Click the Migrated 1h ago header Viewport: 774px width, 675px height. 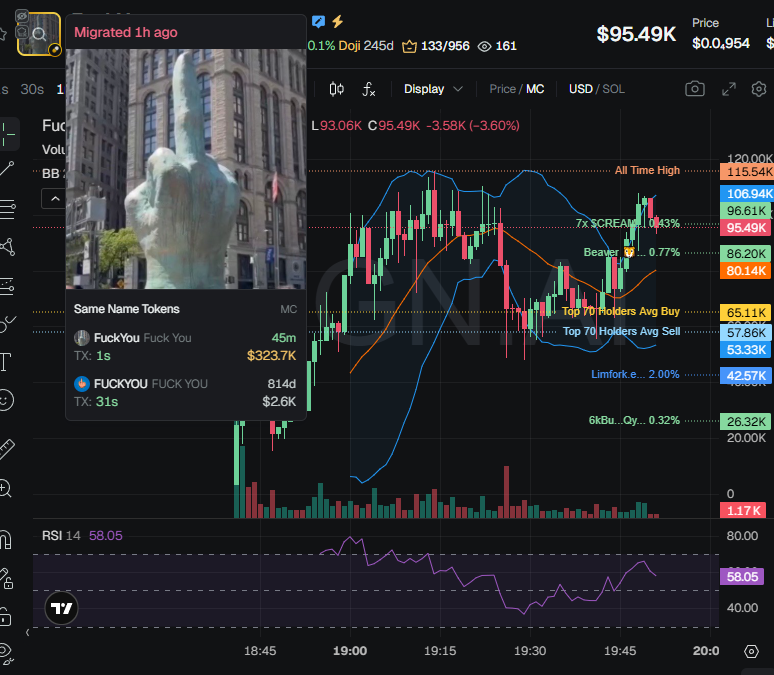click(x=125, y=33)
